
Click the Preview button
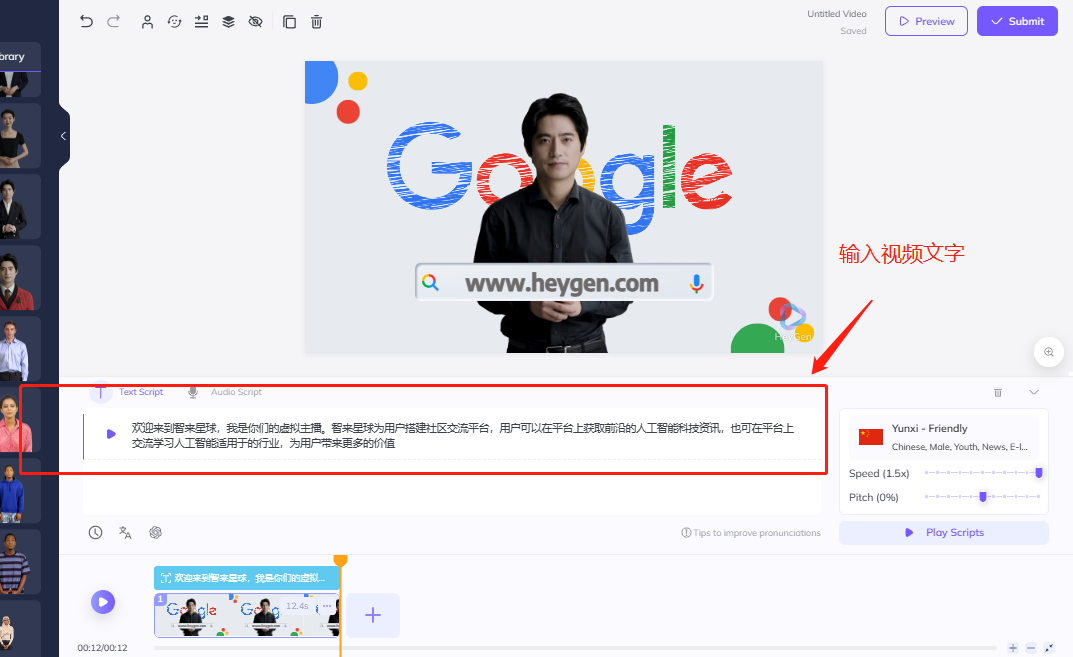(926, 21)
